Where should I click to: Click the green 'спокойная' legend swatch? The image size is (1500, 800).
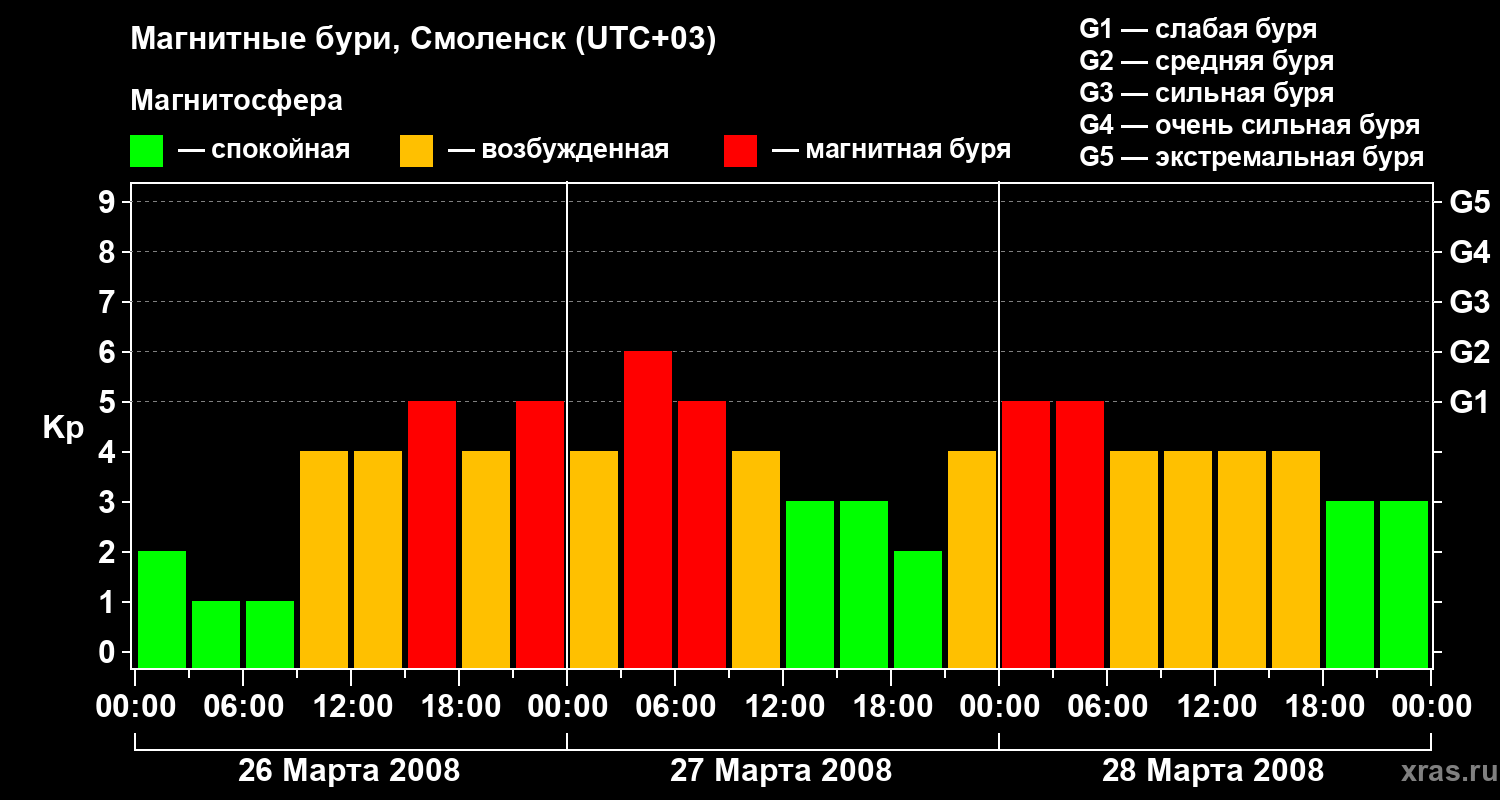(146, 151)
